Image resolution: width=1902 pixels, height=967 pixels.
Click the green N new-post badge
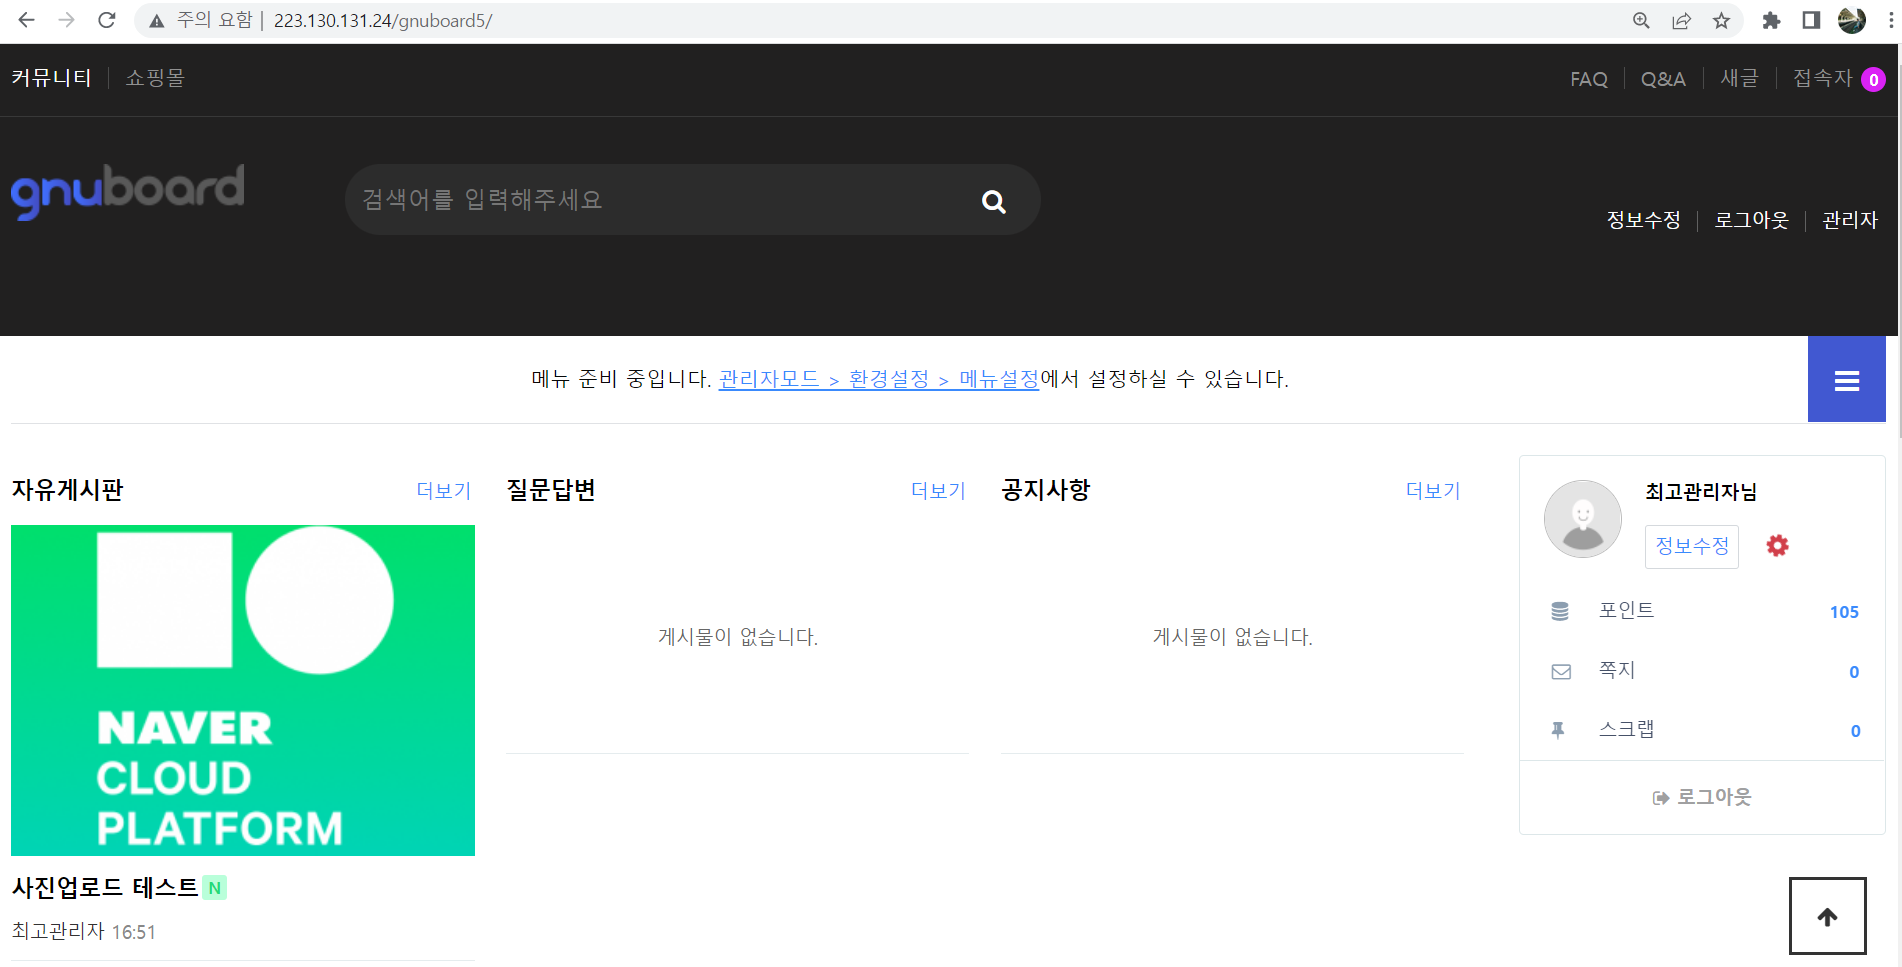[214, 888]
